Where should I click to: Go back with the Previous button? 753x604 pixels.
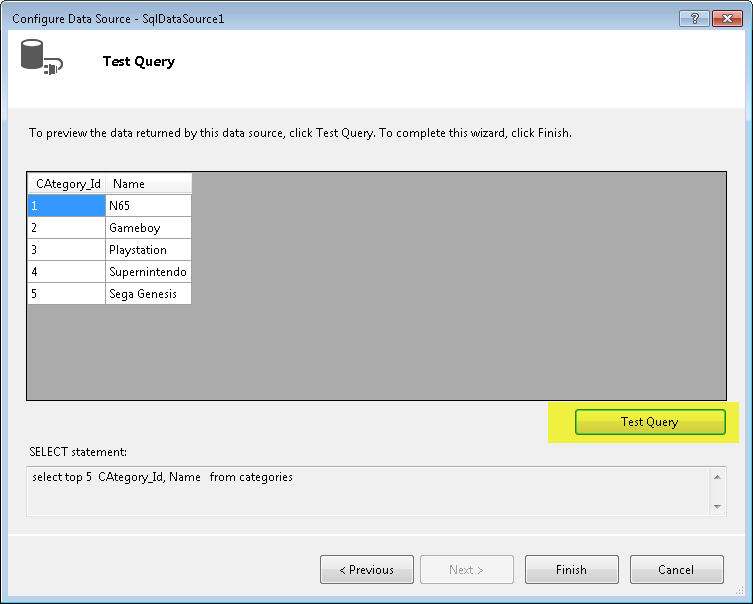(x=366, y=570)
